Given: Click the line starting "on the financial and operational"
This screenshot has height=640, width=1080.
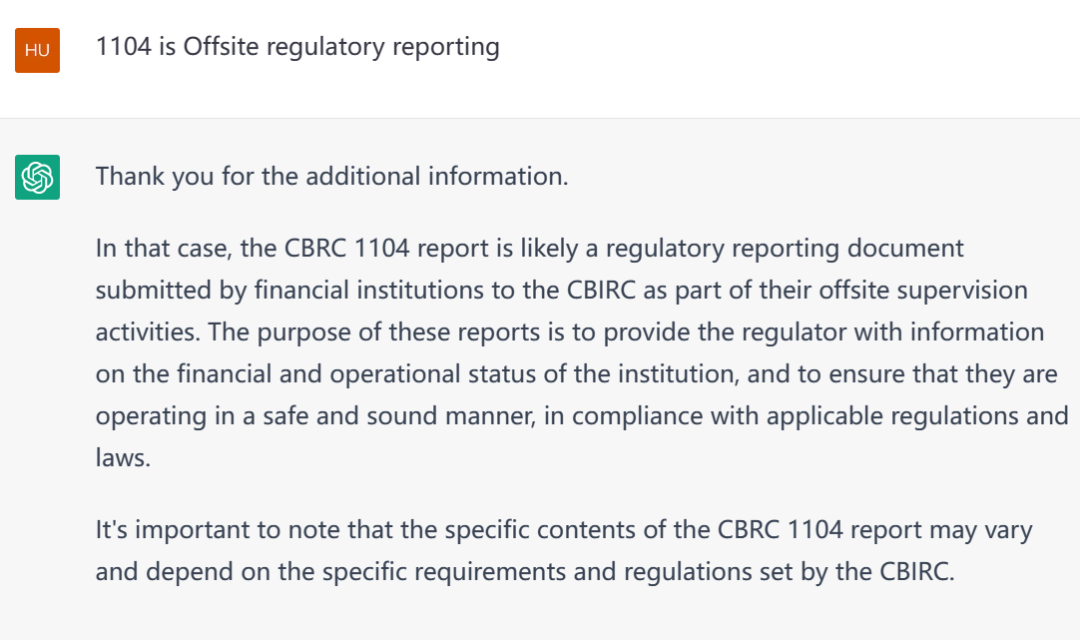Looking at the screenshot, I should 573,374.
